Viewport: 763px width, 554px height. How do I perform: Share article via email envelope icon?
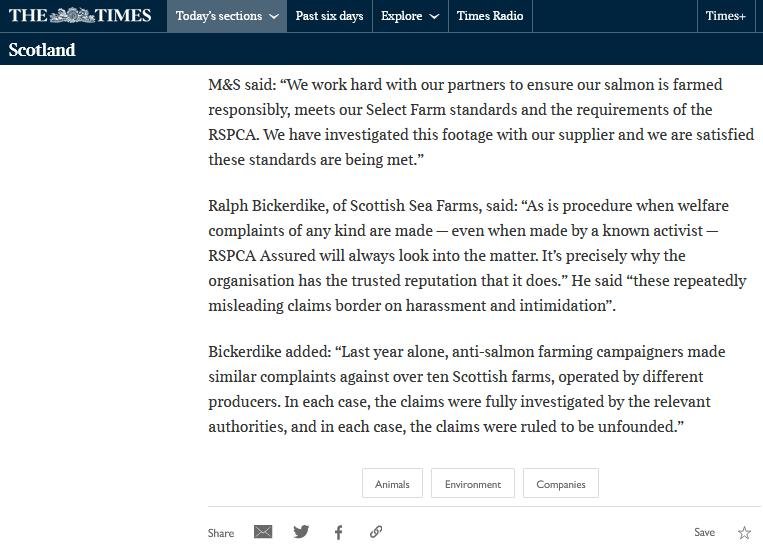pyautogui.click(x=263, y=532)
